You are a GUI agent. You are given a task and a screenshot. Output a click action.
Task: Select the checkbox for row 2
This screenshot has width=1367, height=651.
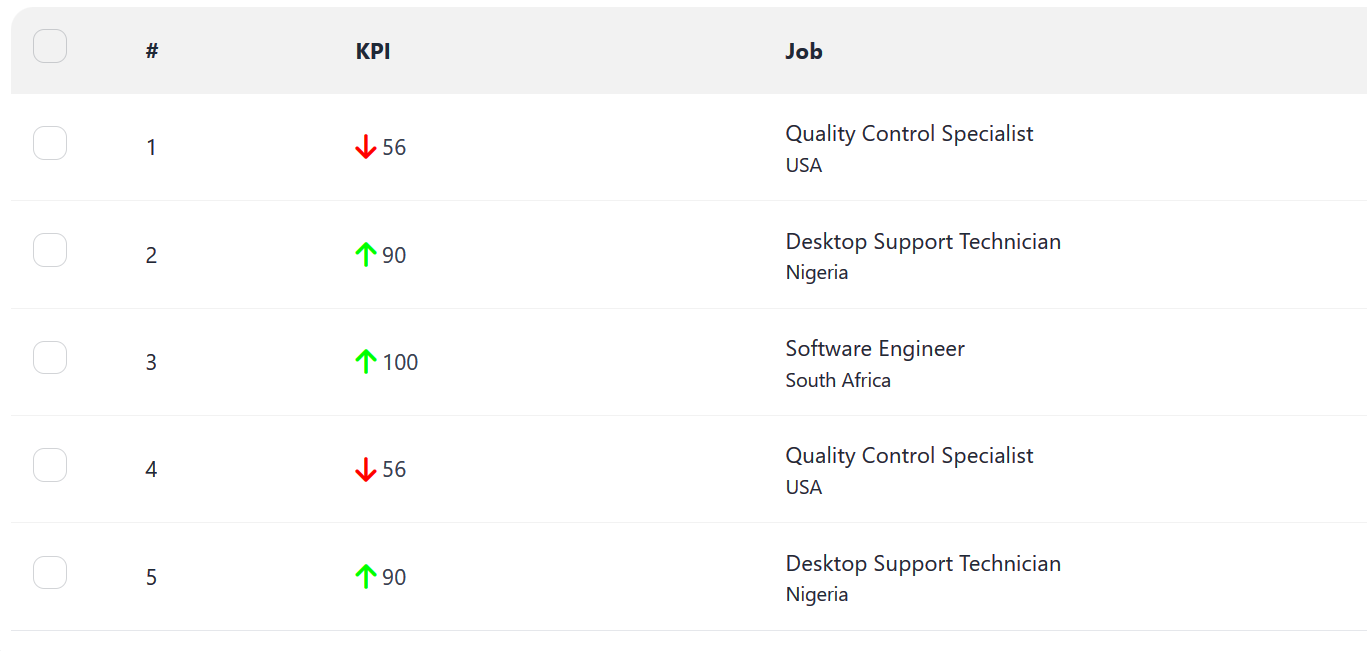(x=50, y=250)
